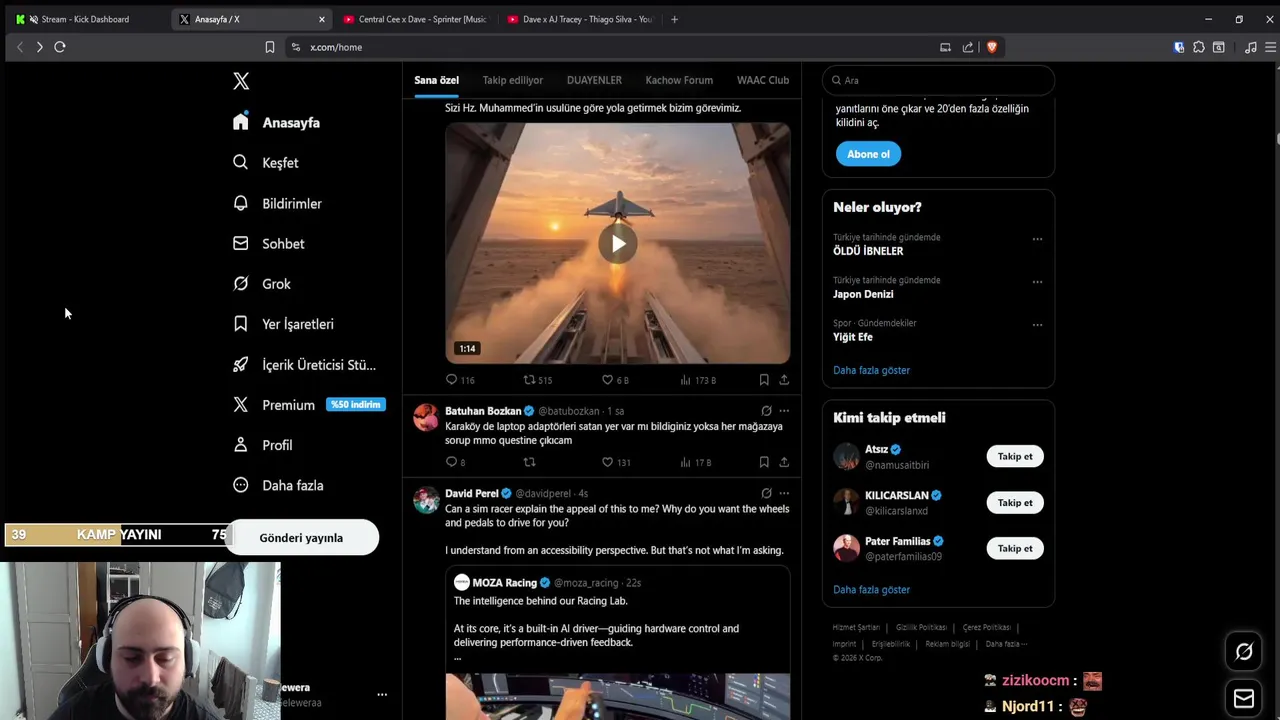Open Yer İşaretleri bookmarks
1280x720 pixels.
(x=283, y=324)
